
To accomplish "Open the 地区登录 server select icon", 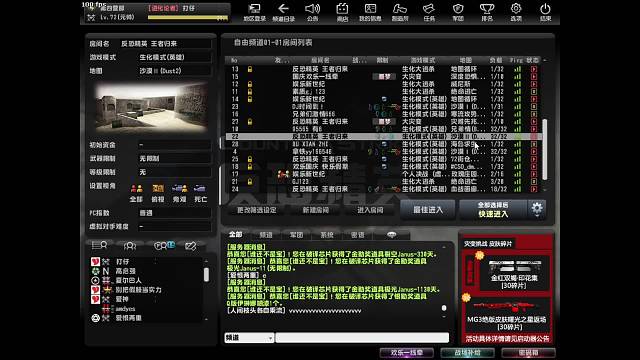I will [254, 12].
